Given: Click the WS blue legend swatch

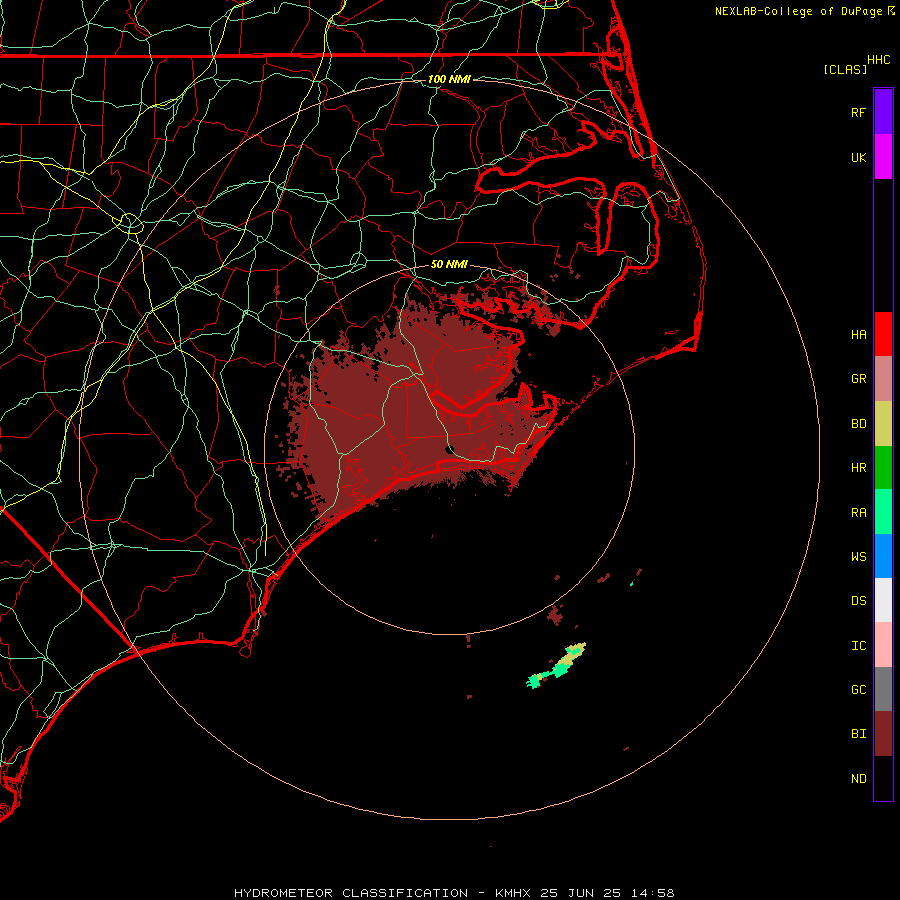Looking at the screenshot, I should point(883,556).
